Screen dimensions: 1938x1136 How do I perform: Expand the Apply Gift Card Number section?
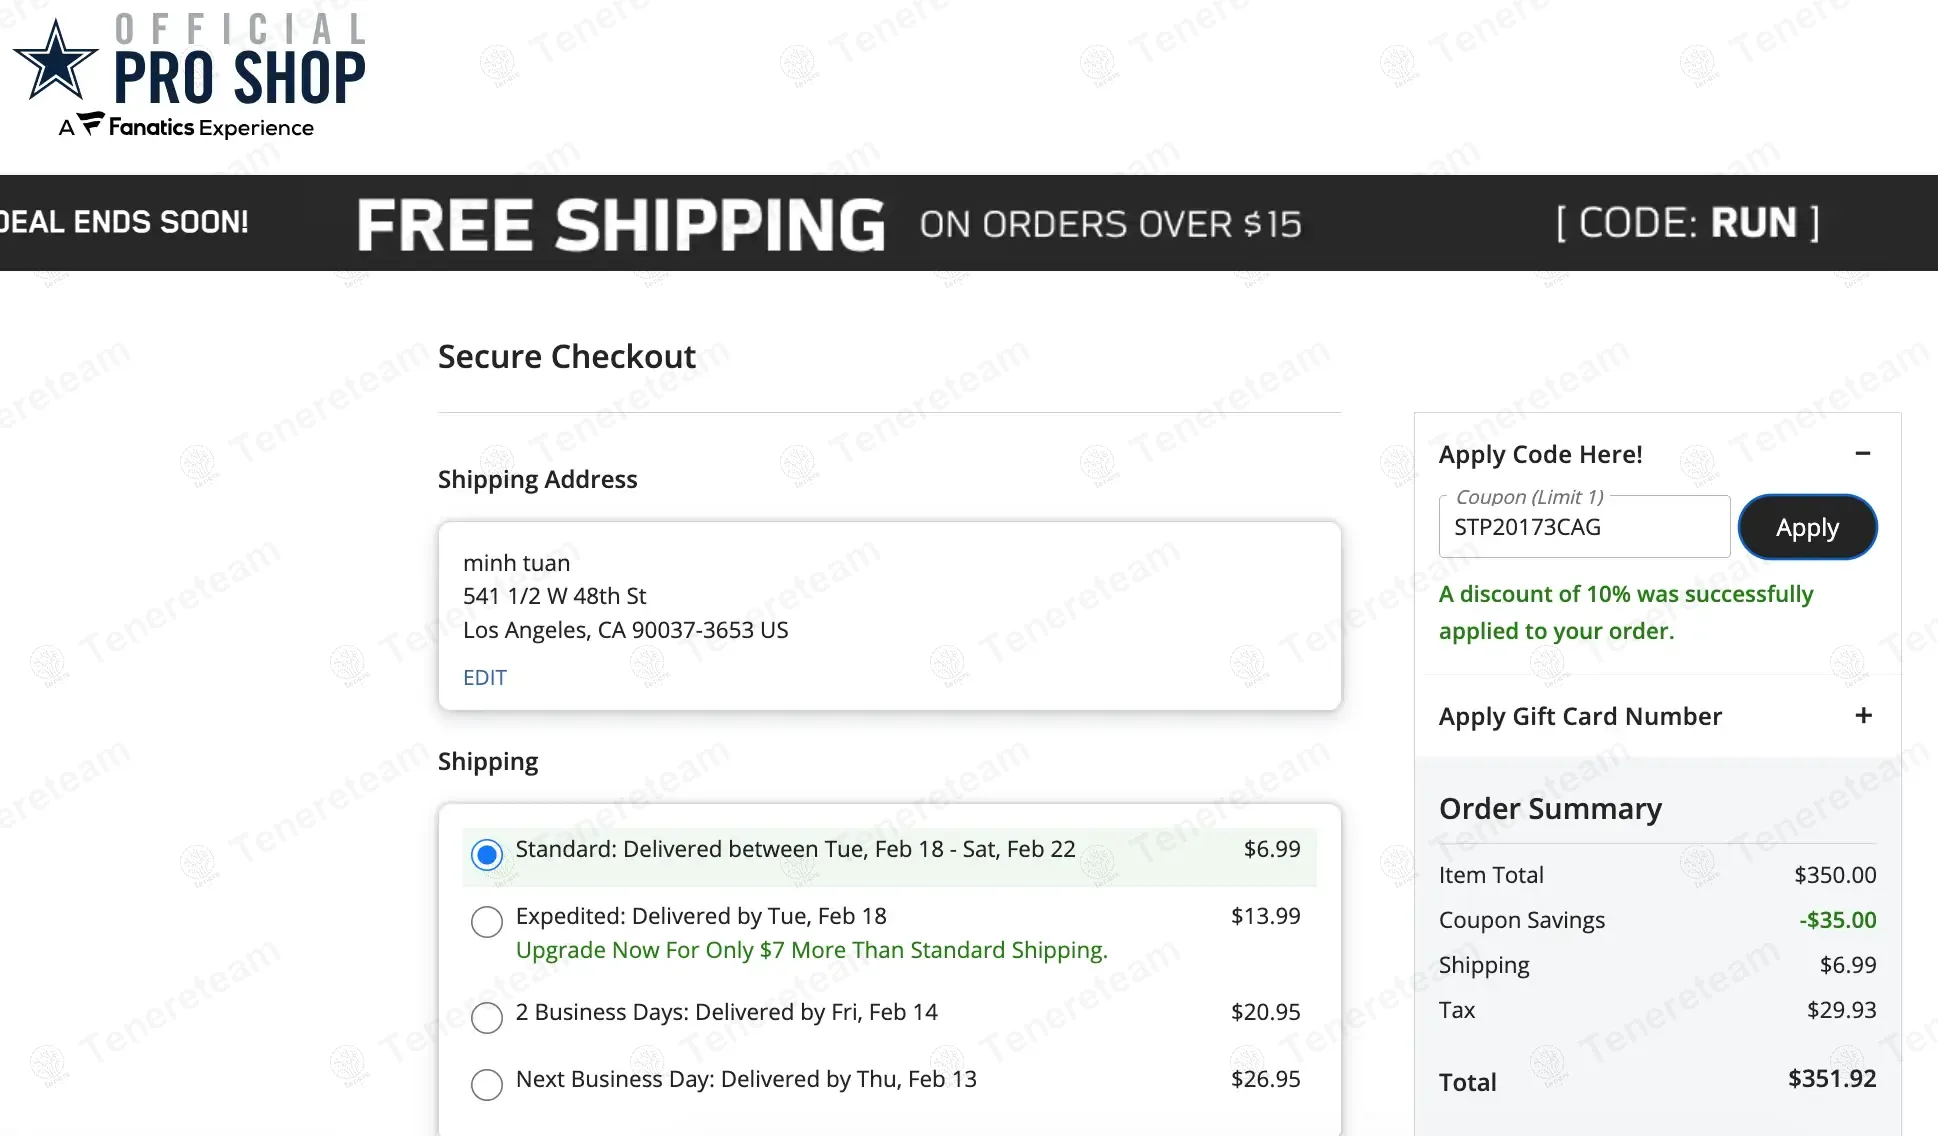[1863, 716]
